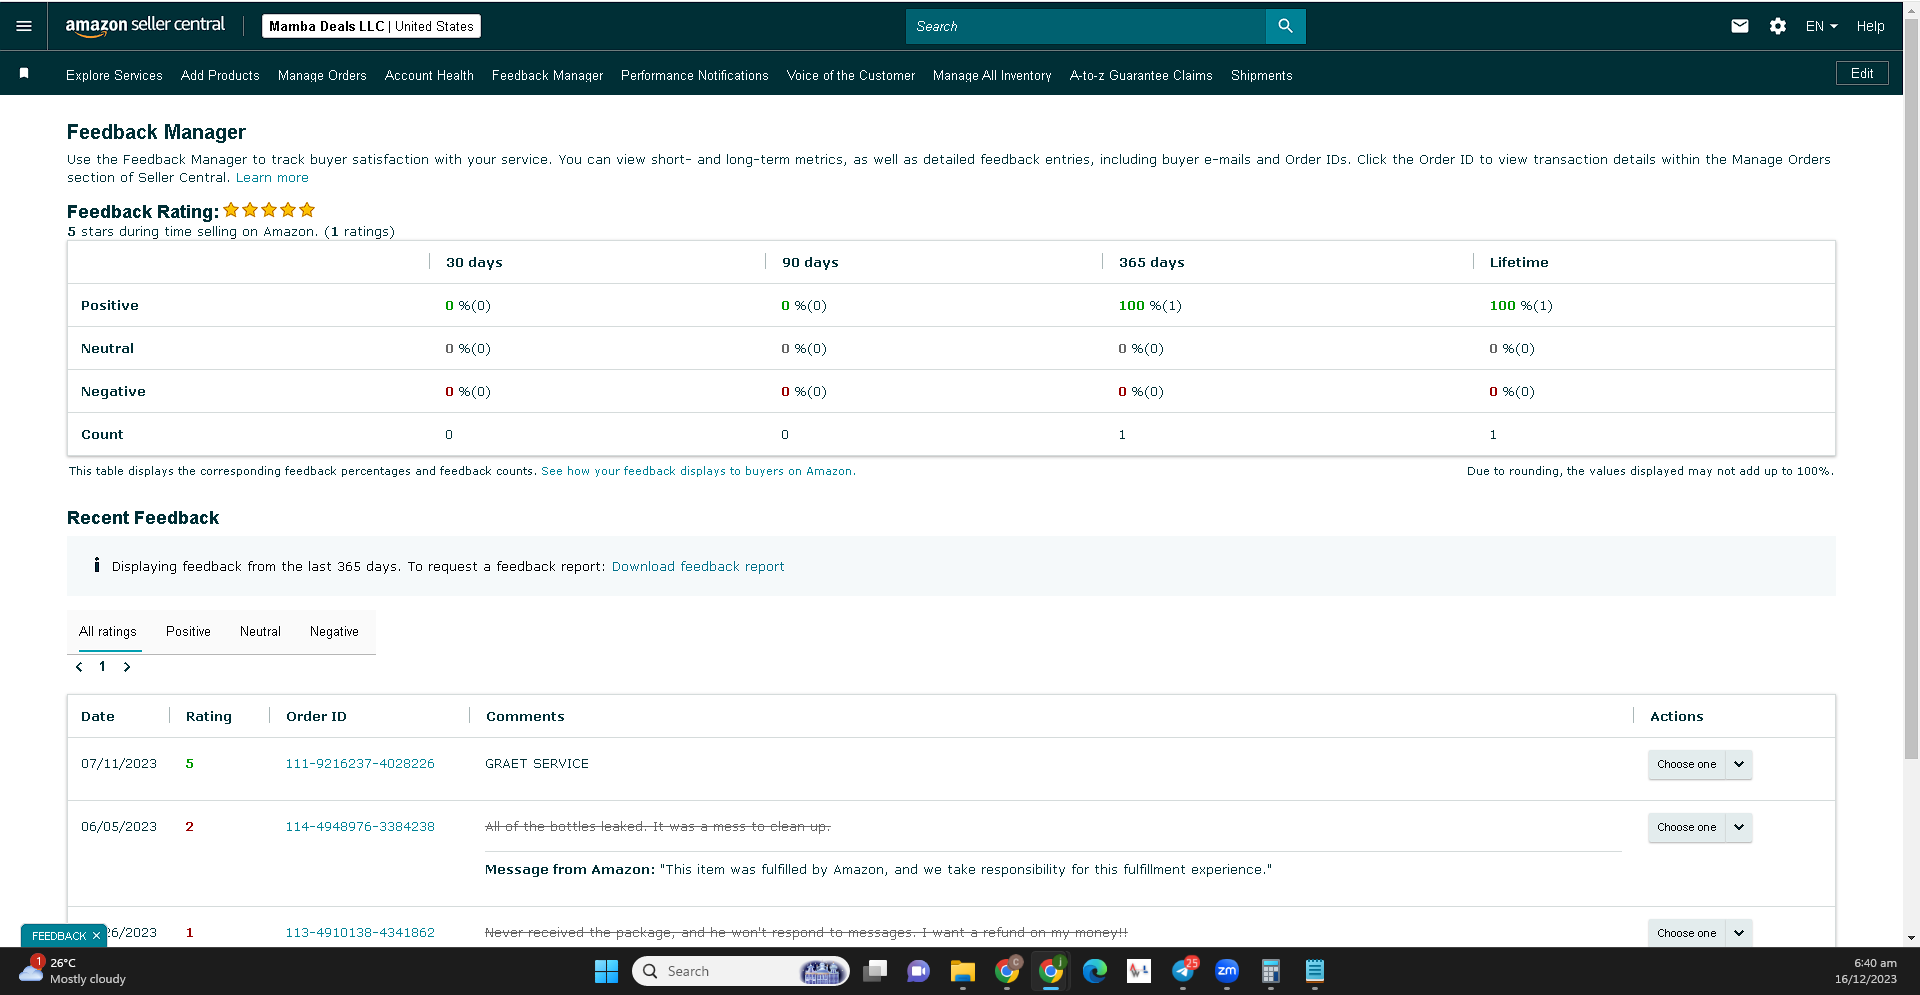Open File Explorer from taskbar
This screenshot has width=1920, height=995.
tap(962, 971)
